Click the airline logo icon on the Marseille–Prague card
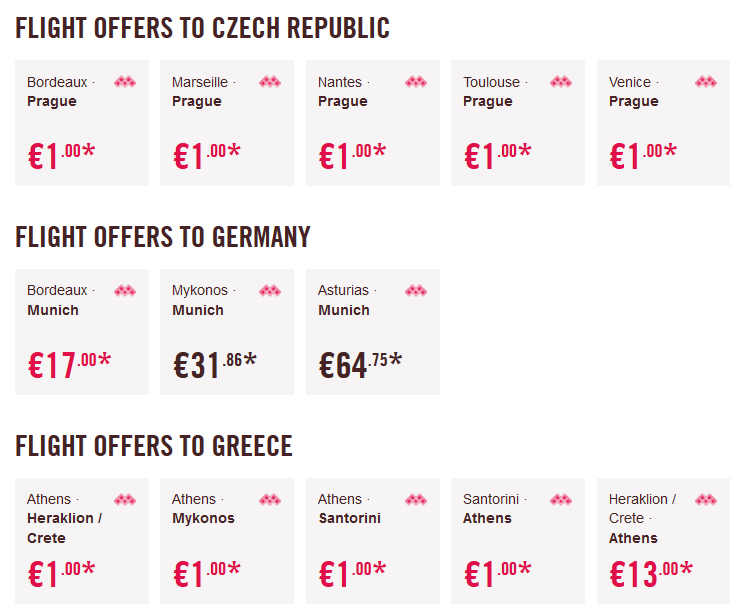The image size is (733, 610). click(x=270, y=82)
